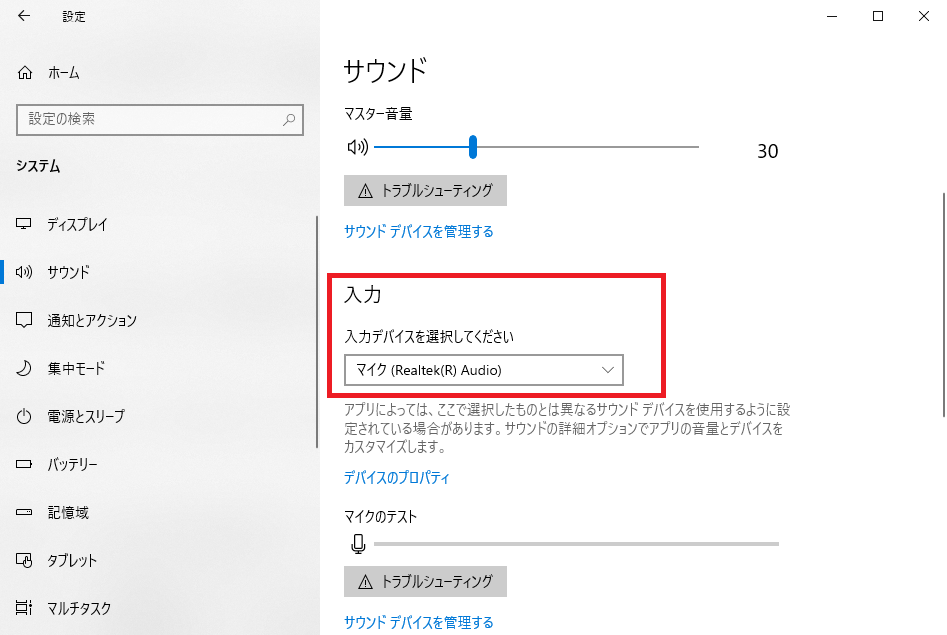Click the Display monitor icon

24,224
